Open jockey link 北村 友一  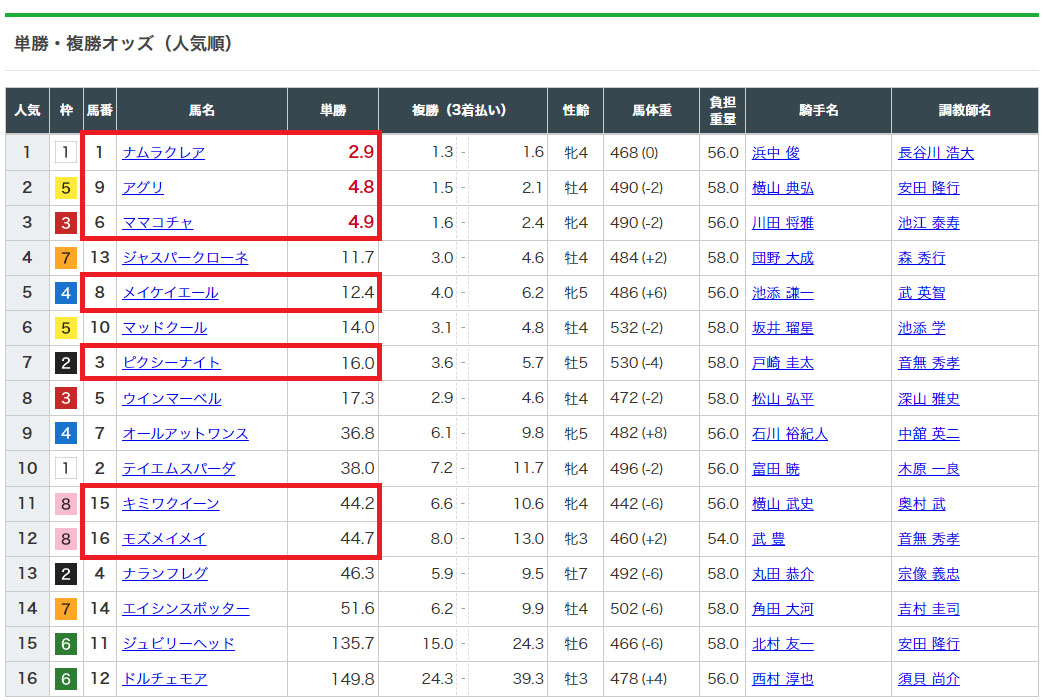click(783, 643)
